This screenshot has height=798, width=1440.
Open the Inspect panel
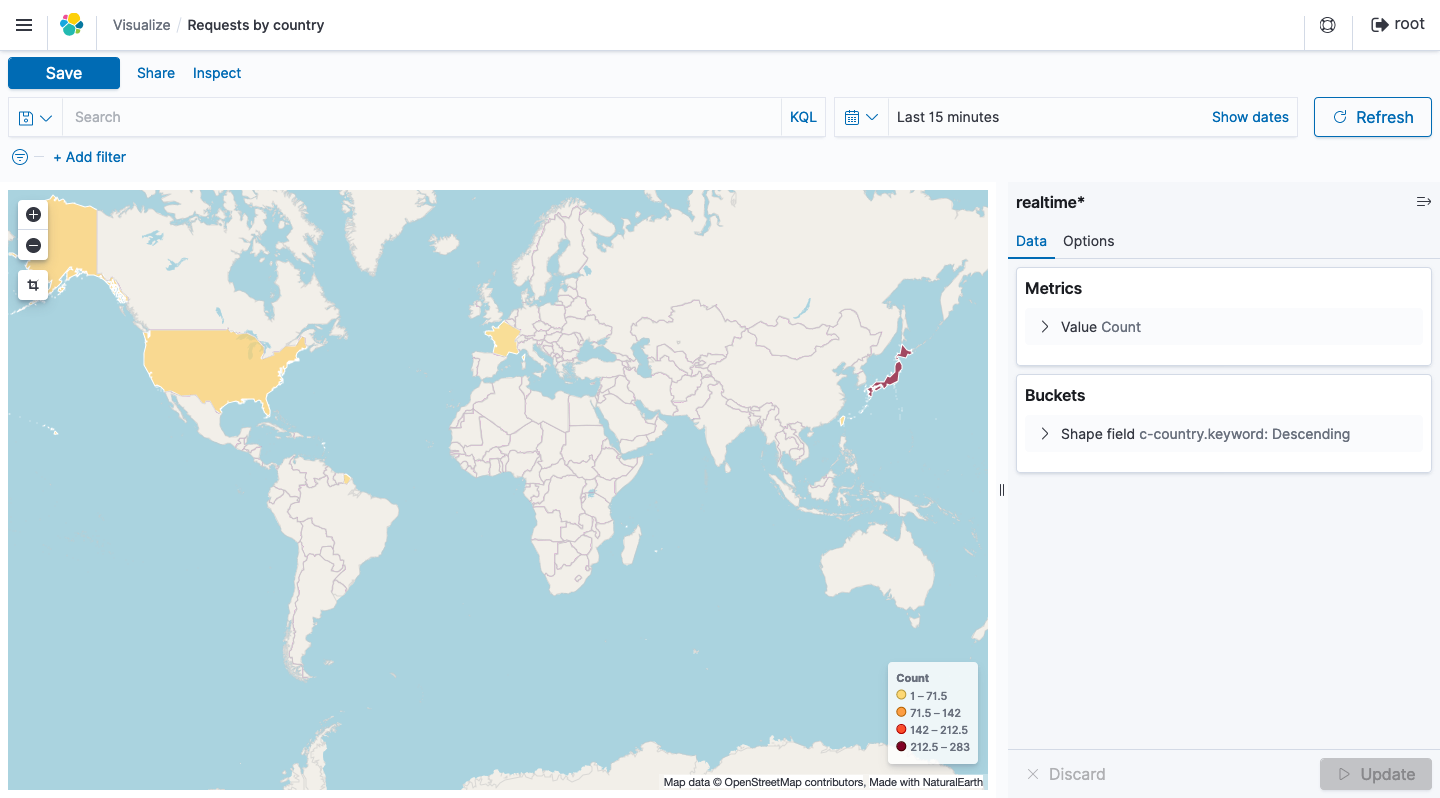coord(216,72)
